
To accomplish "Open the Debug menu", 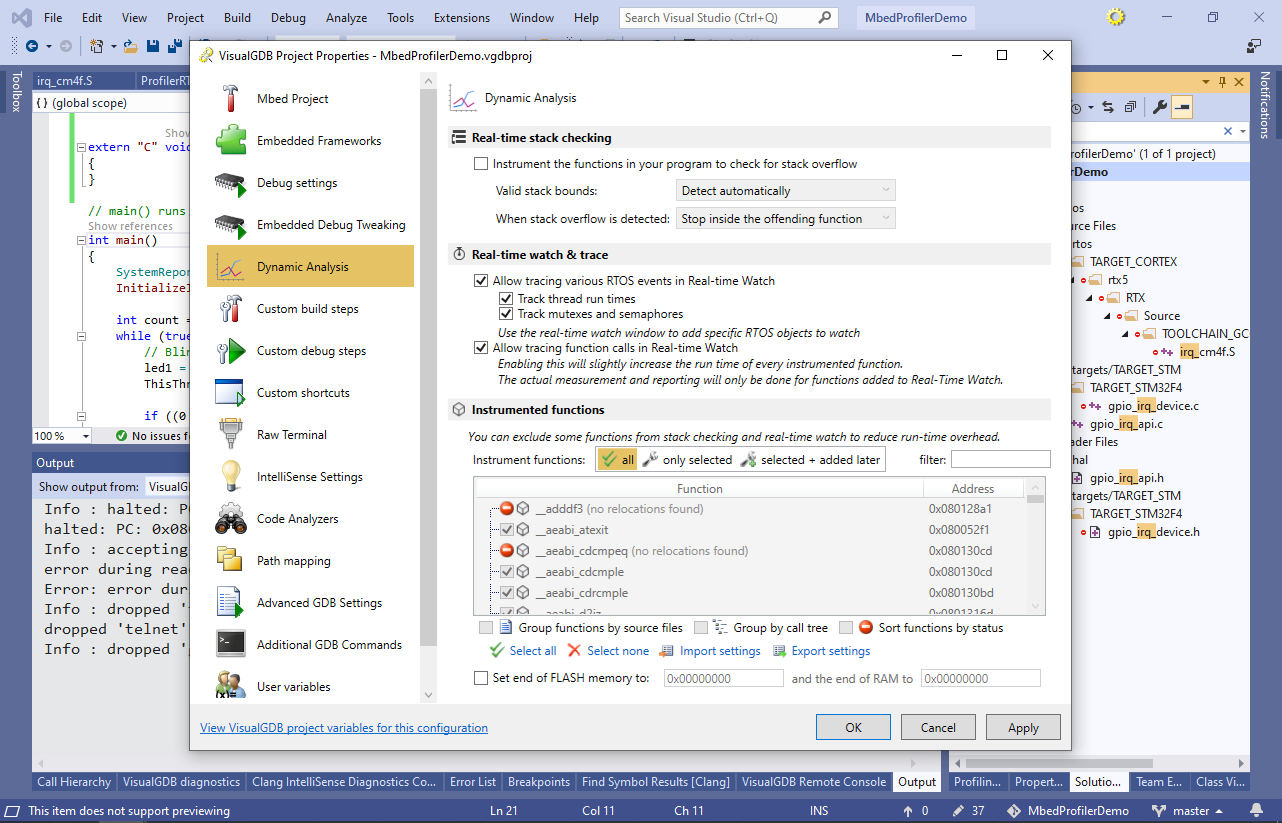I will 288,18.
